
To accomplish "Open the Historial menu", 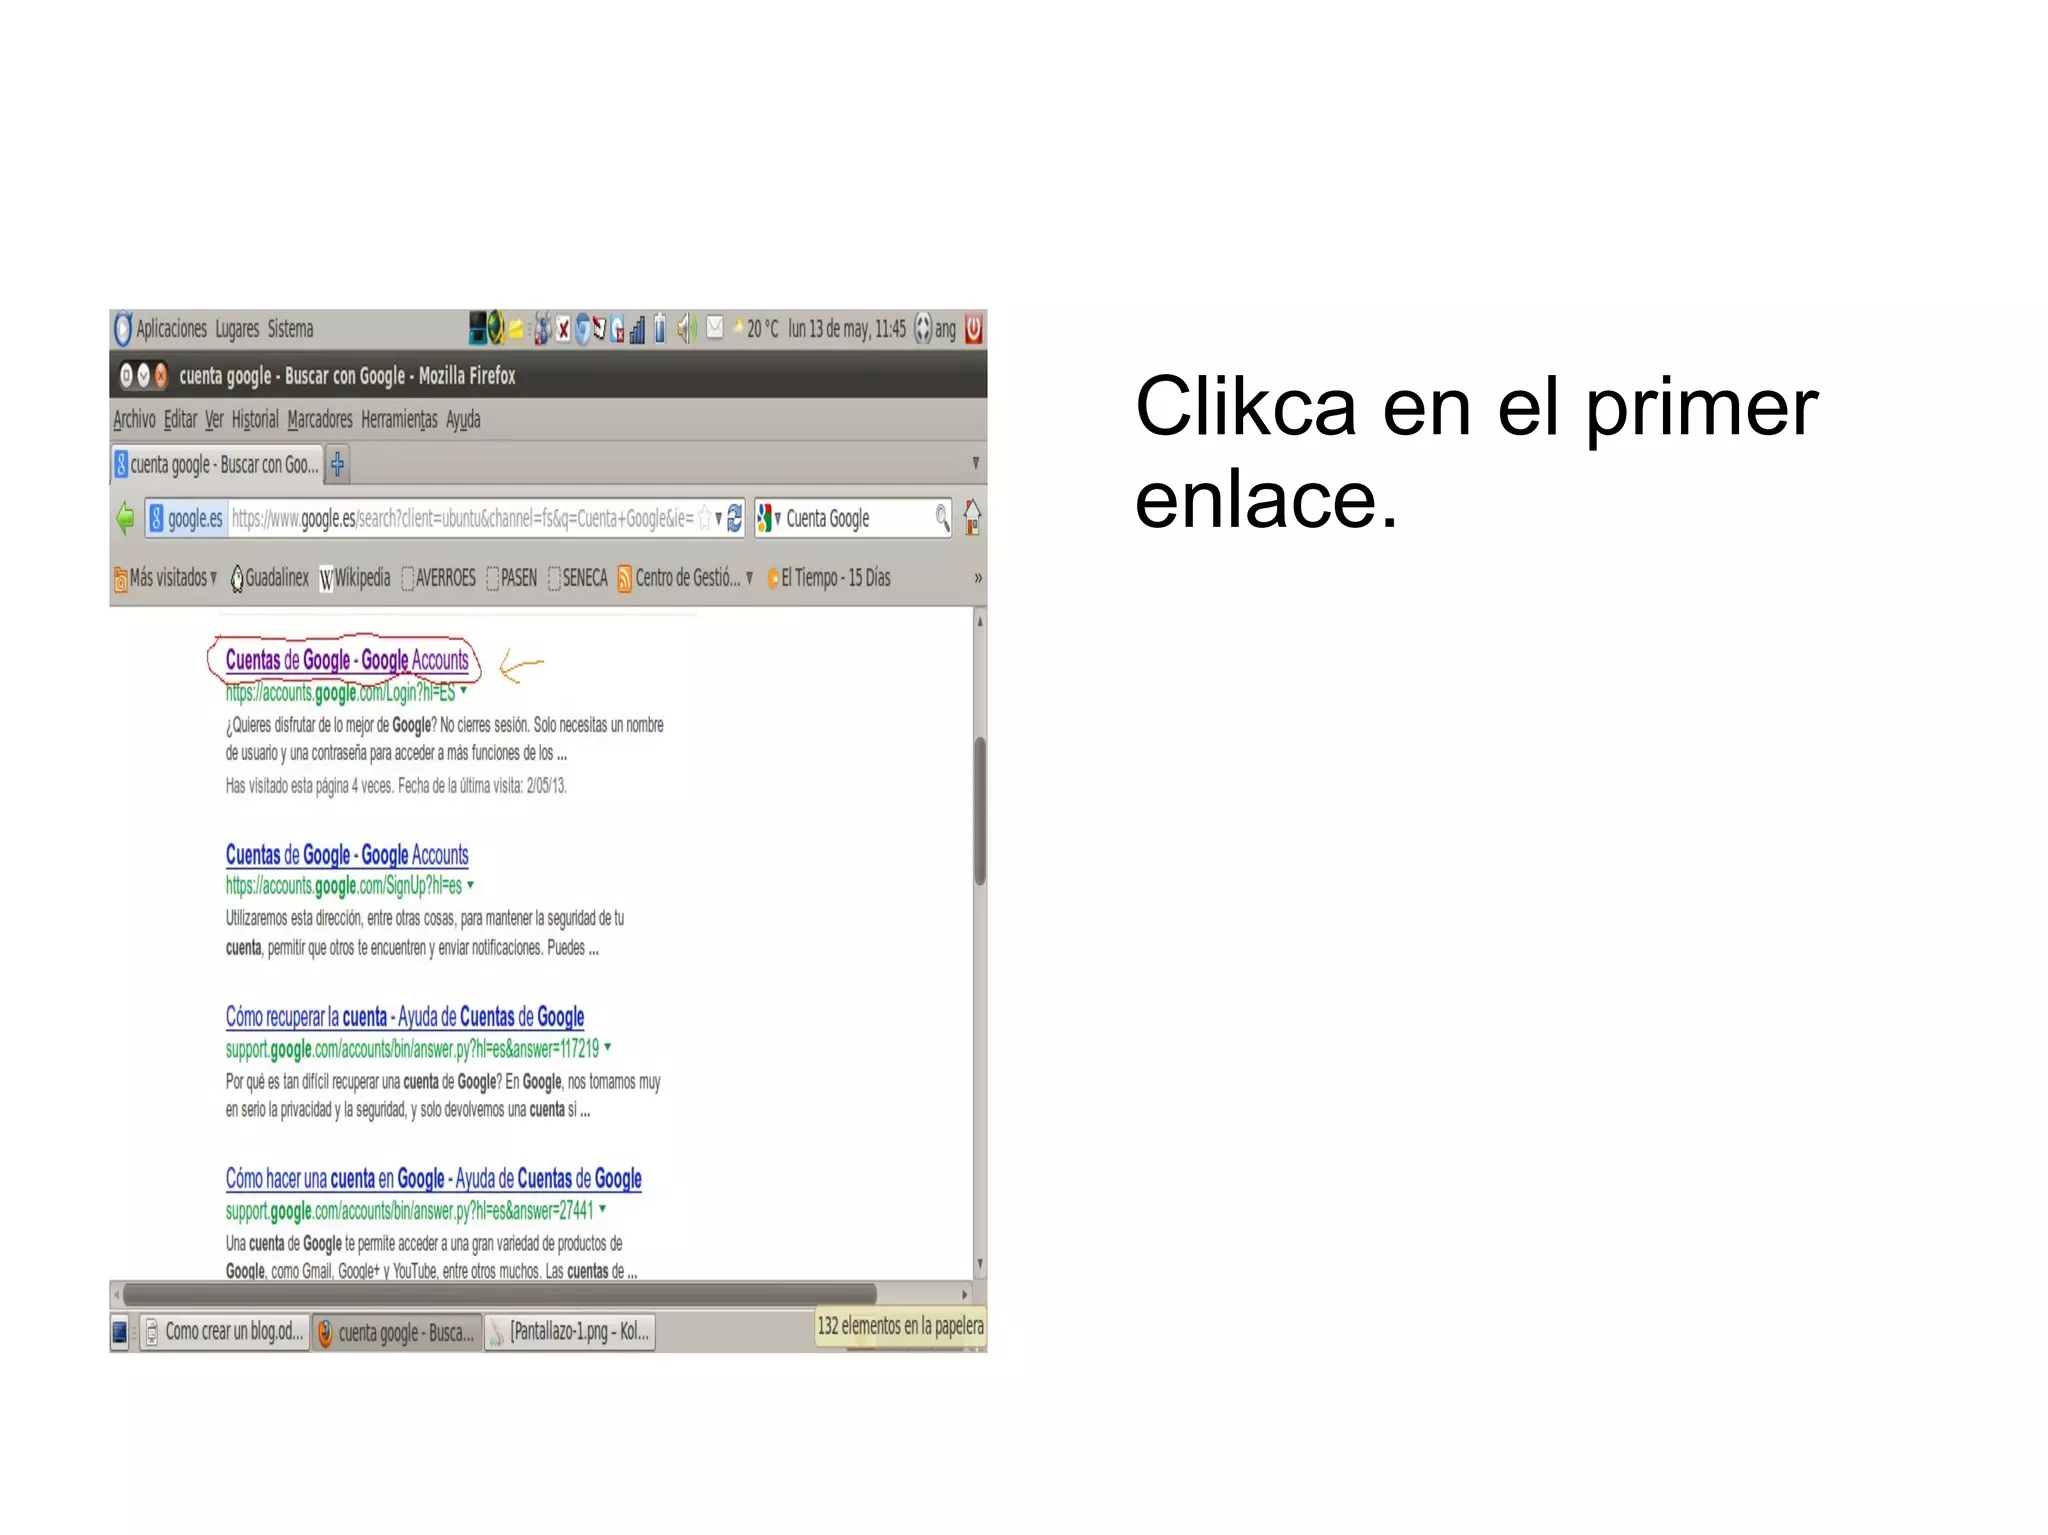I will pyautogui.click(x=255, y=419).
